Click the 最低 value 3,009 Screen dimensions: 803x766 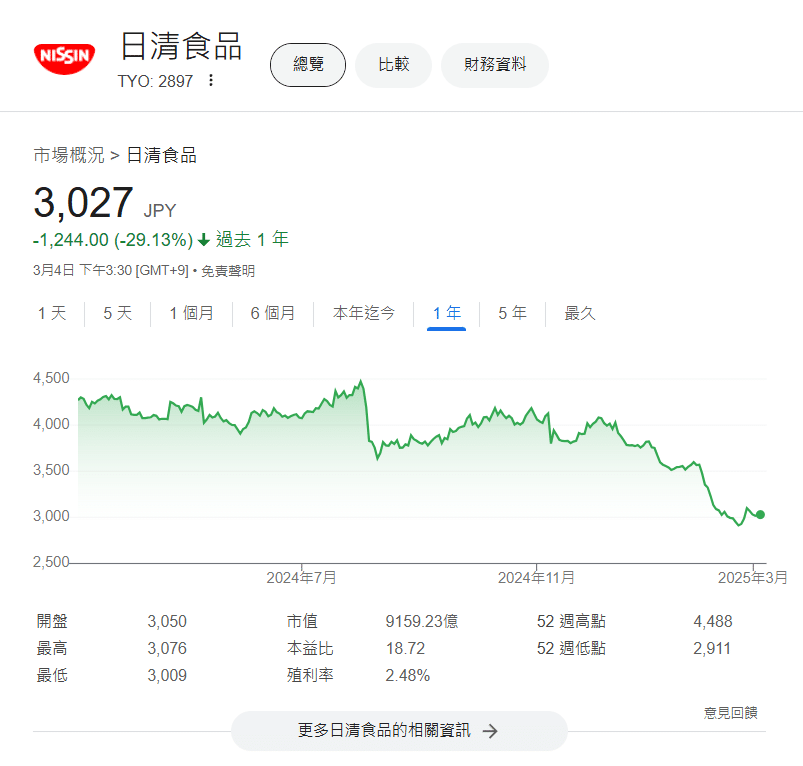[167, 675]
